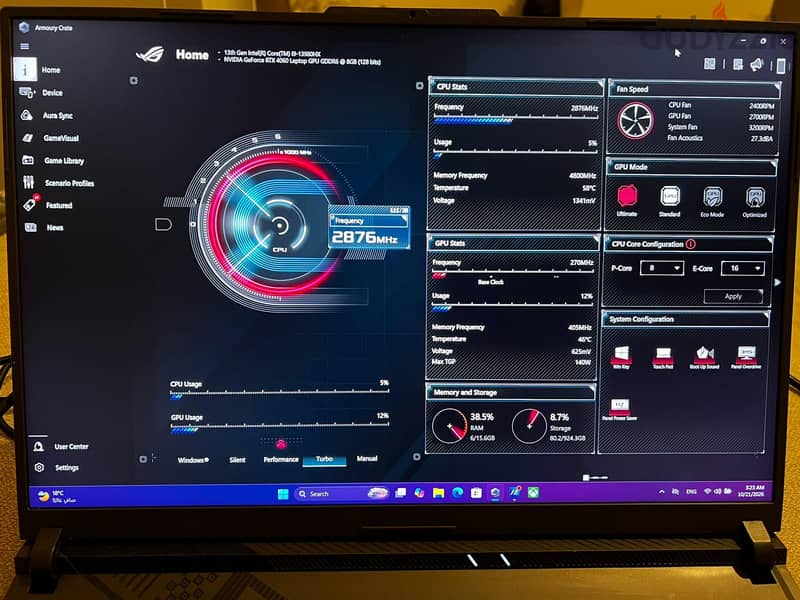Toggle the Touch Pad setting
Image resolution: width=800 pixels, height=600 pixels.
(x=663, y=357)
